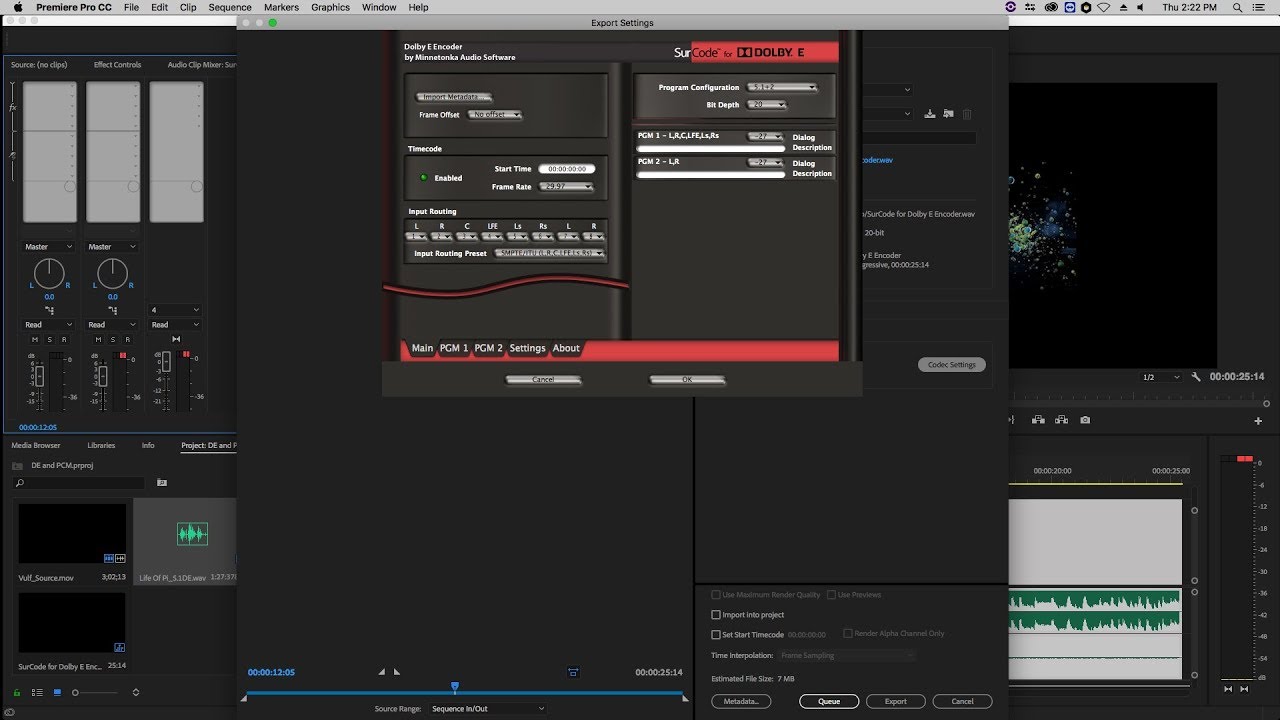Open PGM 2 dialog level -27 dropdown
This screenshot has width=1280, height=720.
[x=766, y=162]
